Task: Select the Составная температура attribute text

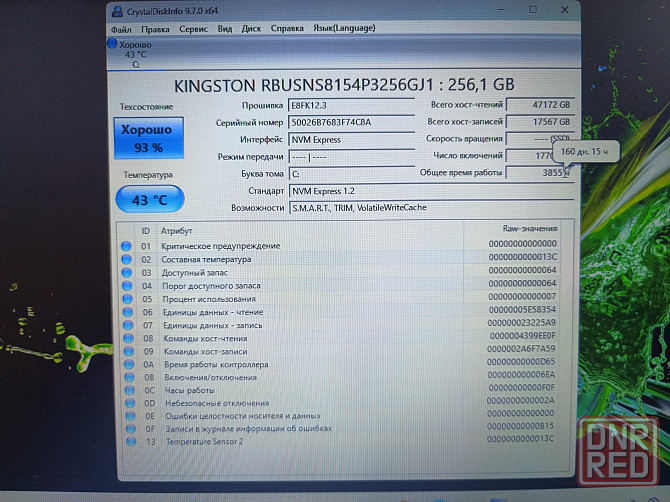Action: (x=206, y=259)
